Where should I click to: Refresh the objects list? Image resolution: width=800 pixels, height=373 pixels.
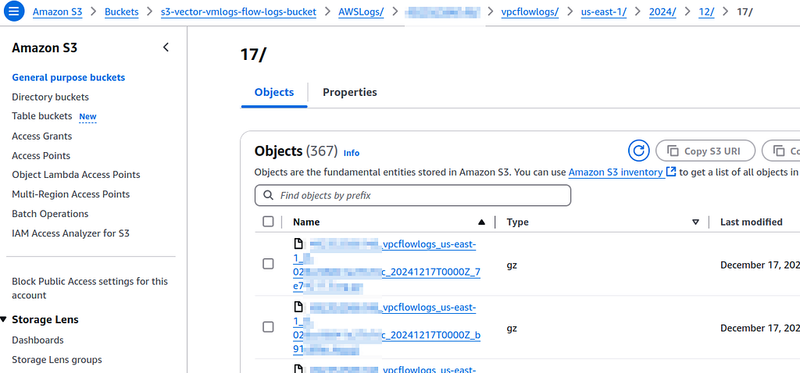[638, 151]
